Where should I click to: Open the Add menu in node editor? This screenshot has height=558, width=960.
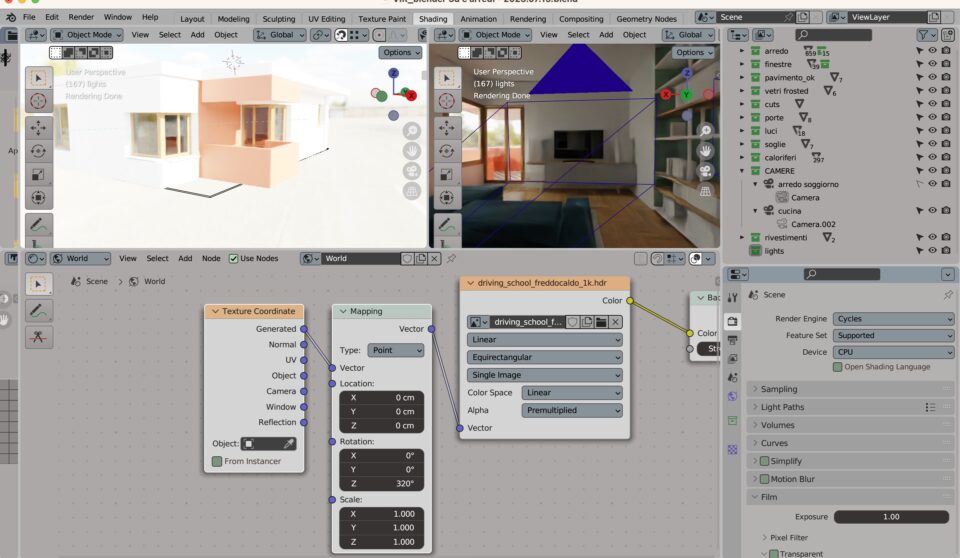click(185, 258)
